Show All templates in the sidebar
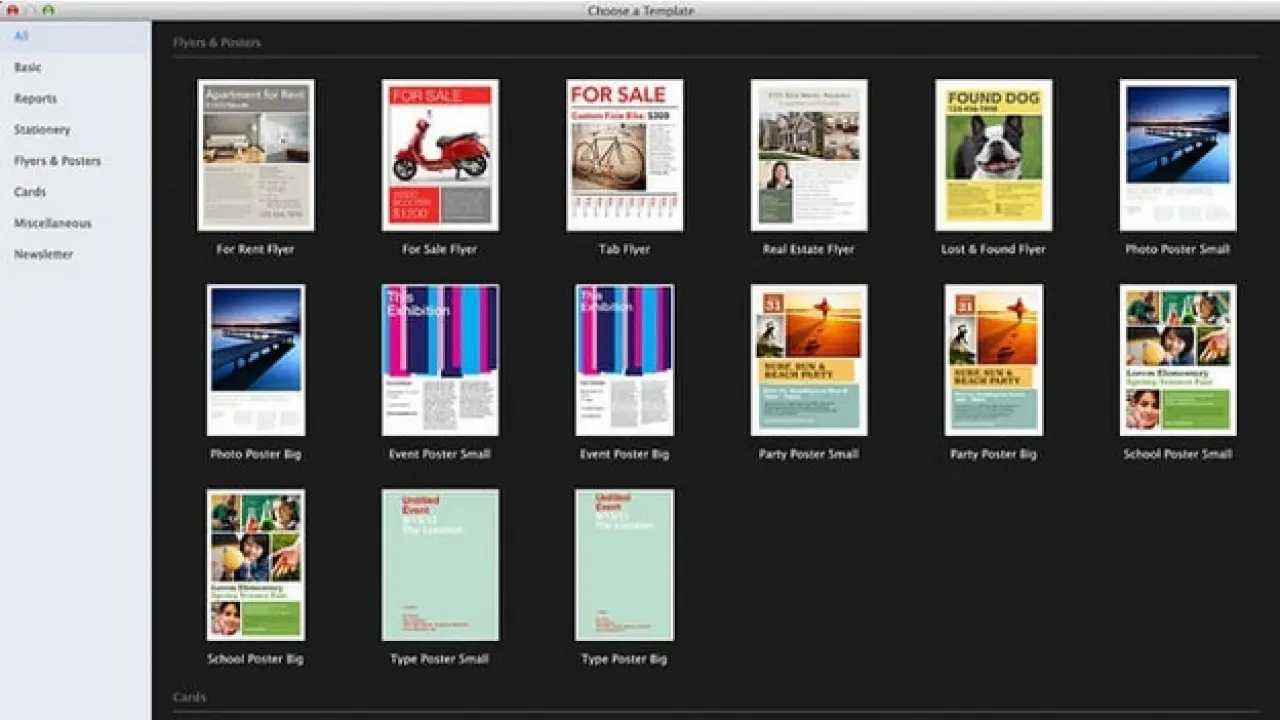 coord(21,36)
